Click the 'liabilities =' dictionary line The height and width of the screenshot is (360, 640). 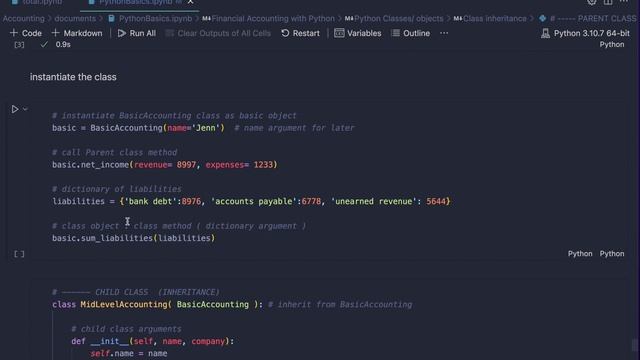251,202
